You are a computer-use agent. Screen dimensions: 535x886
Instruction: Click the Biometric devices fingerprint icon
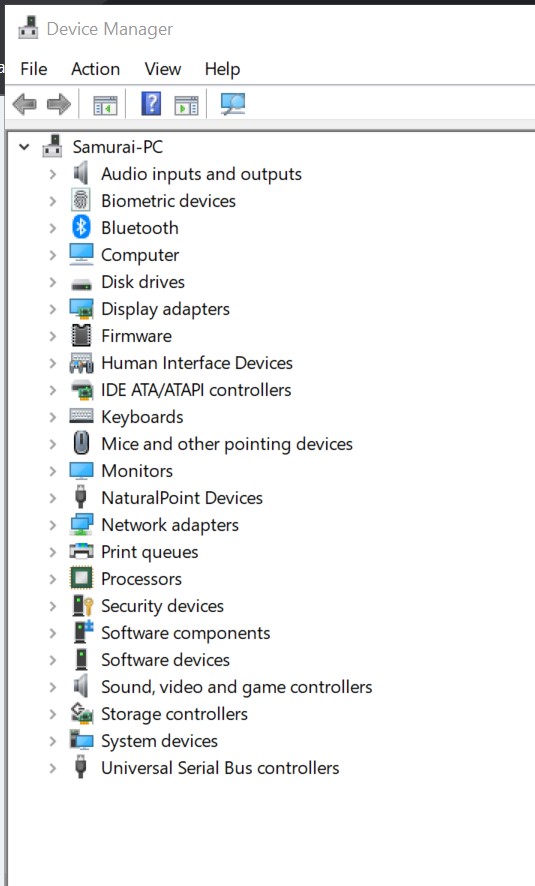[81, 201]
